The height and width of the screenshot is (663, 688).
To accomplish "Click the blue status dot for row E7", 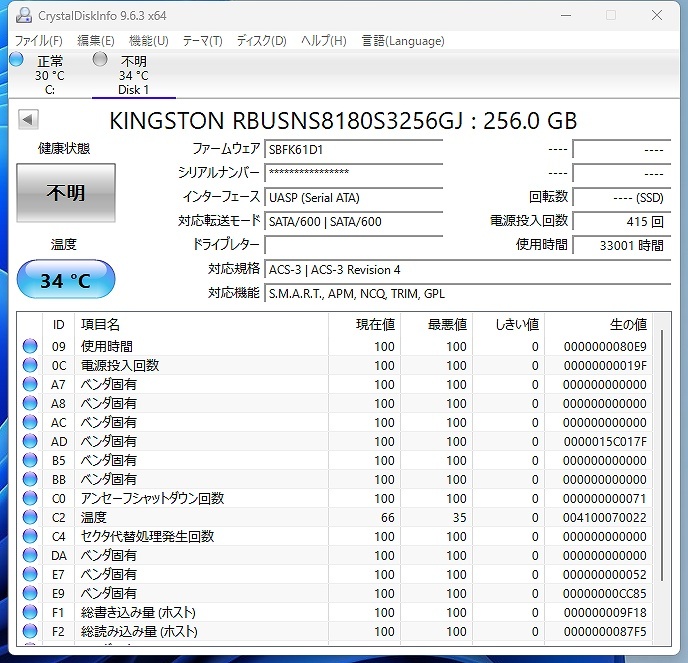I will pyautogui.click(x=30, y=574).
